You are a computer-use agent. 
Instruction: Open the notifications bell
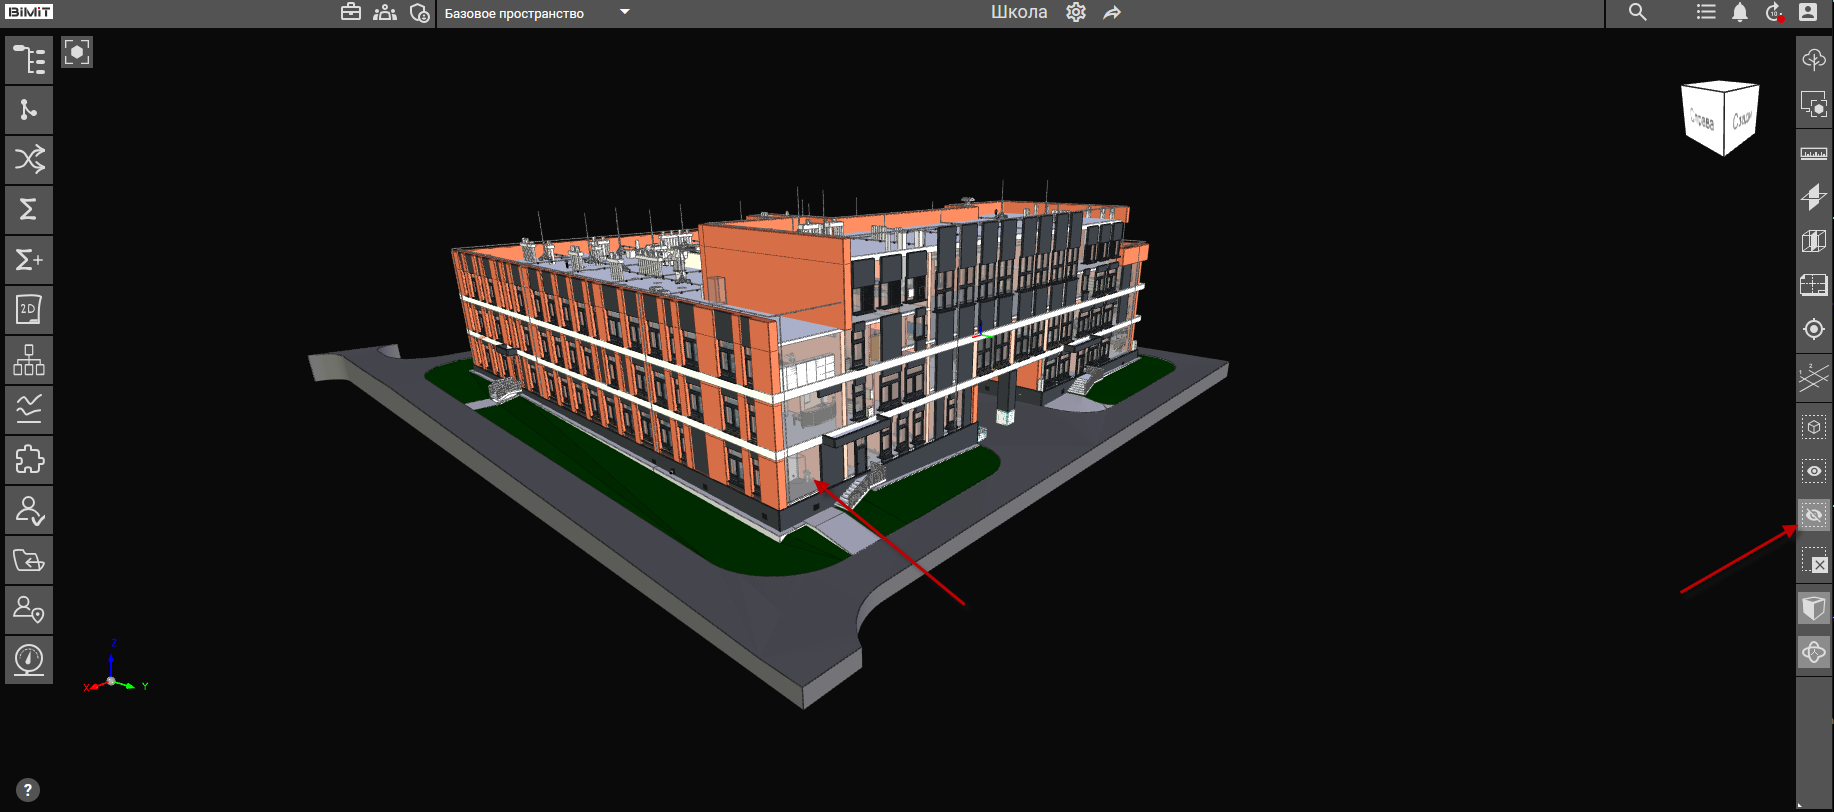click(1740, 12)
